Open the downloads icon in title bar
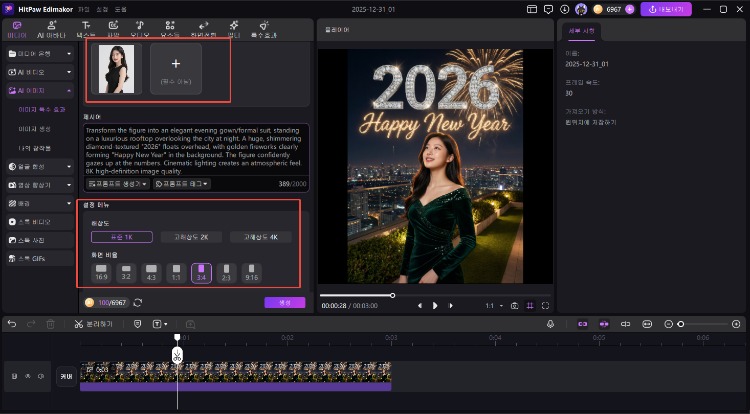Image resolution: width=750 pixels, height=414 pixels. point(564,9)
